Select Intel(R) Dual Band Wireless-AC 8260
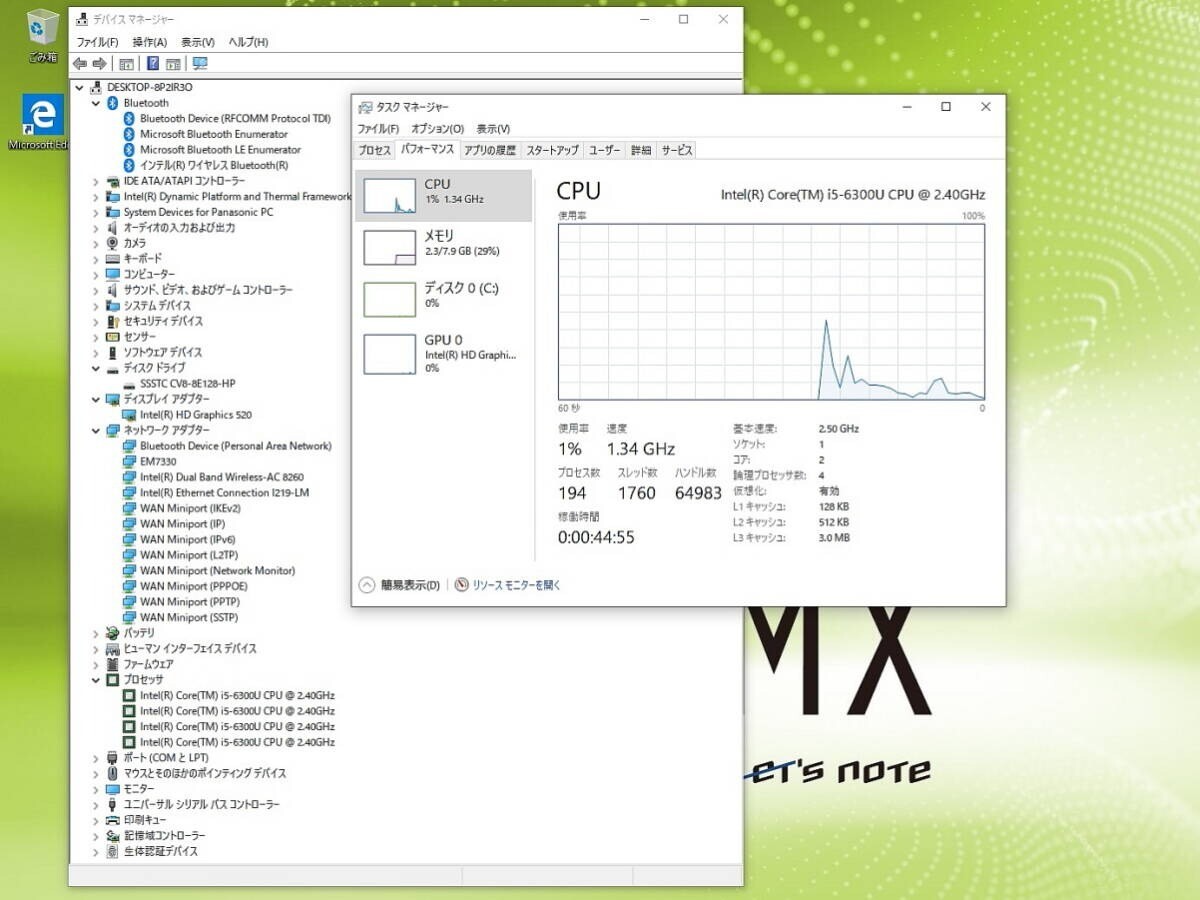Viewport: 1200px width, 900px height. point(222,478)
